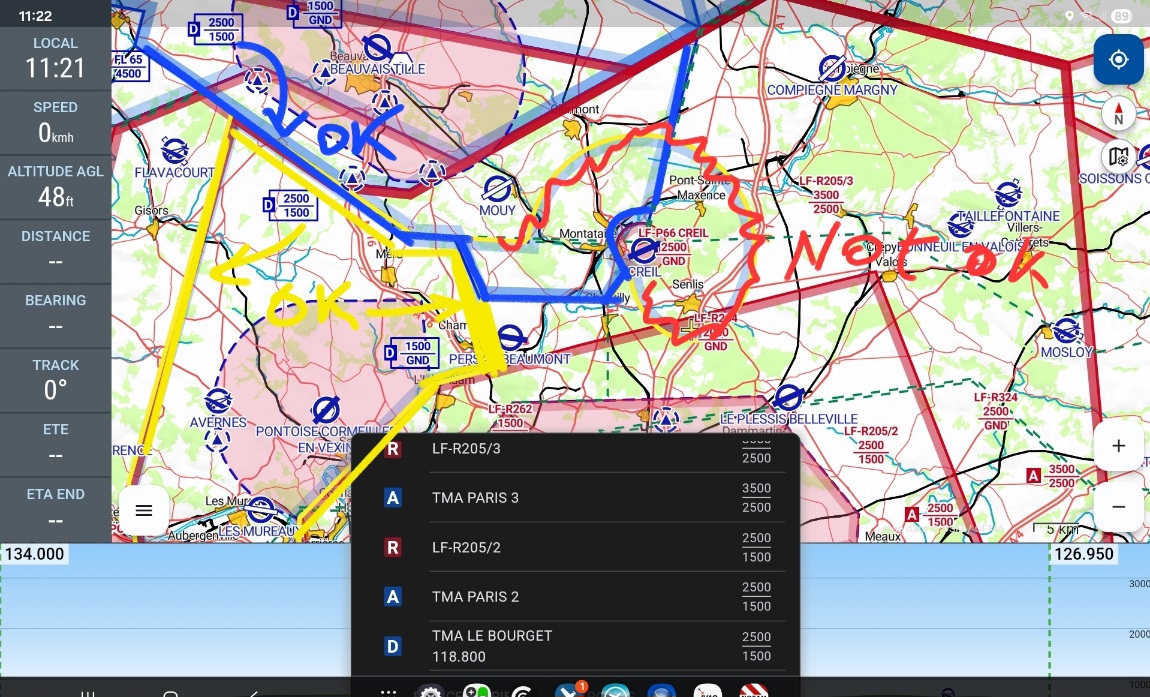Open TMA LE BOURGET 118.800 entry
Screen dimensions: 1150x697
click(x=575, y=646)
